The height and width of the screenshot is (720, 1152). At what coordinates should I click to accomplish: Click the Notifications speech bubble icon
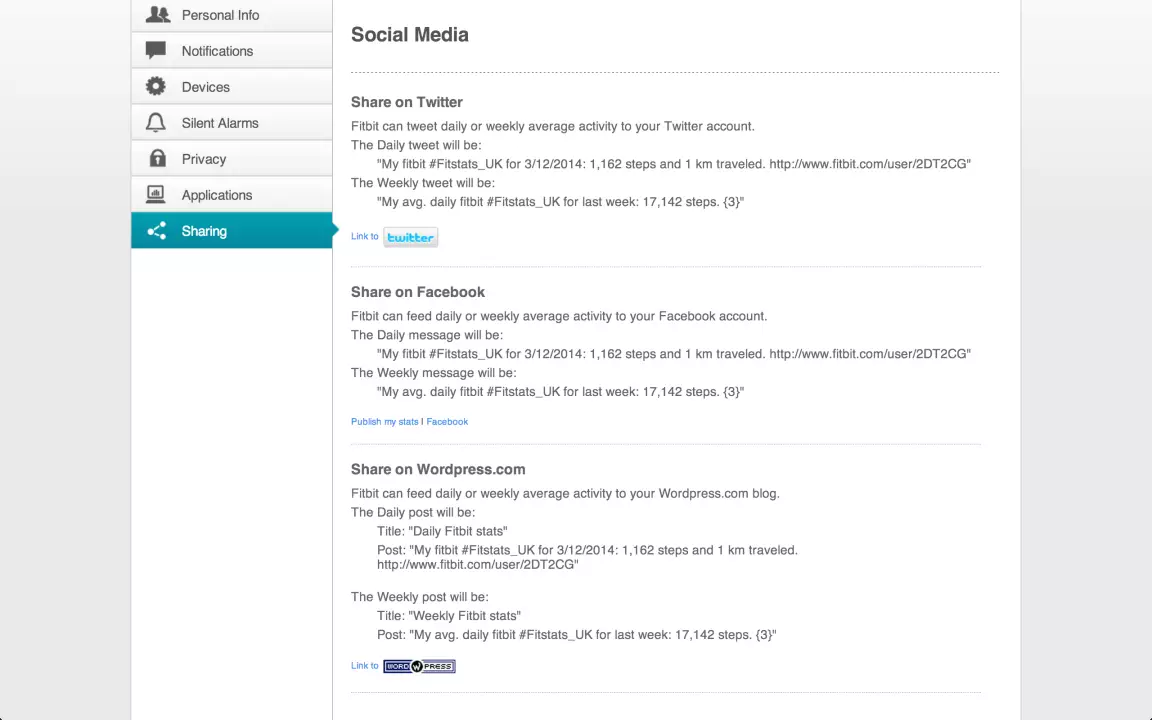[156, 50]
